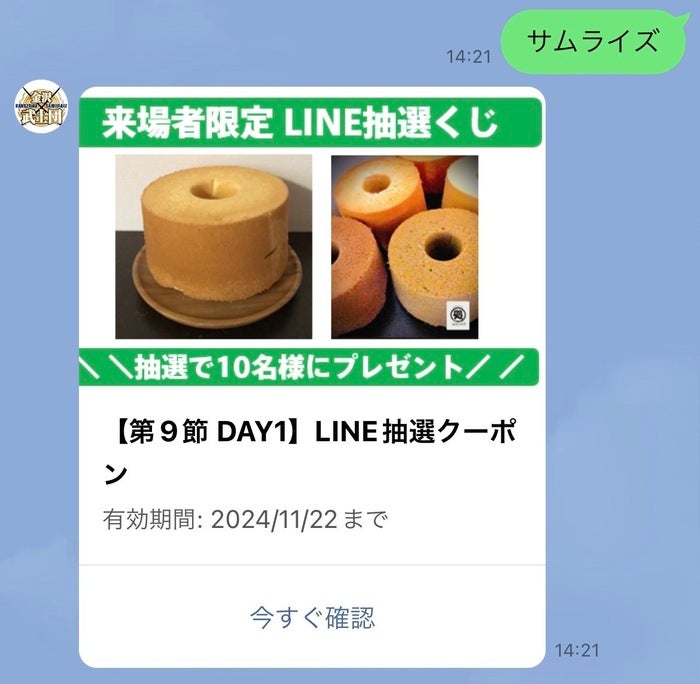Tap the pink chiffon cake at photo's lower left
The height and width of the screenshot is (684, 700).
(356, 279)
